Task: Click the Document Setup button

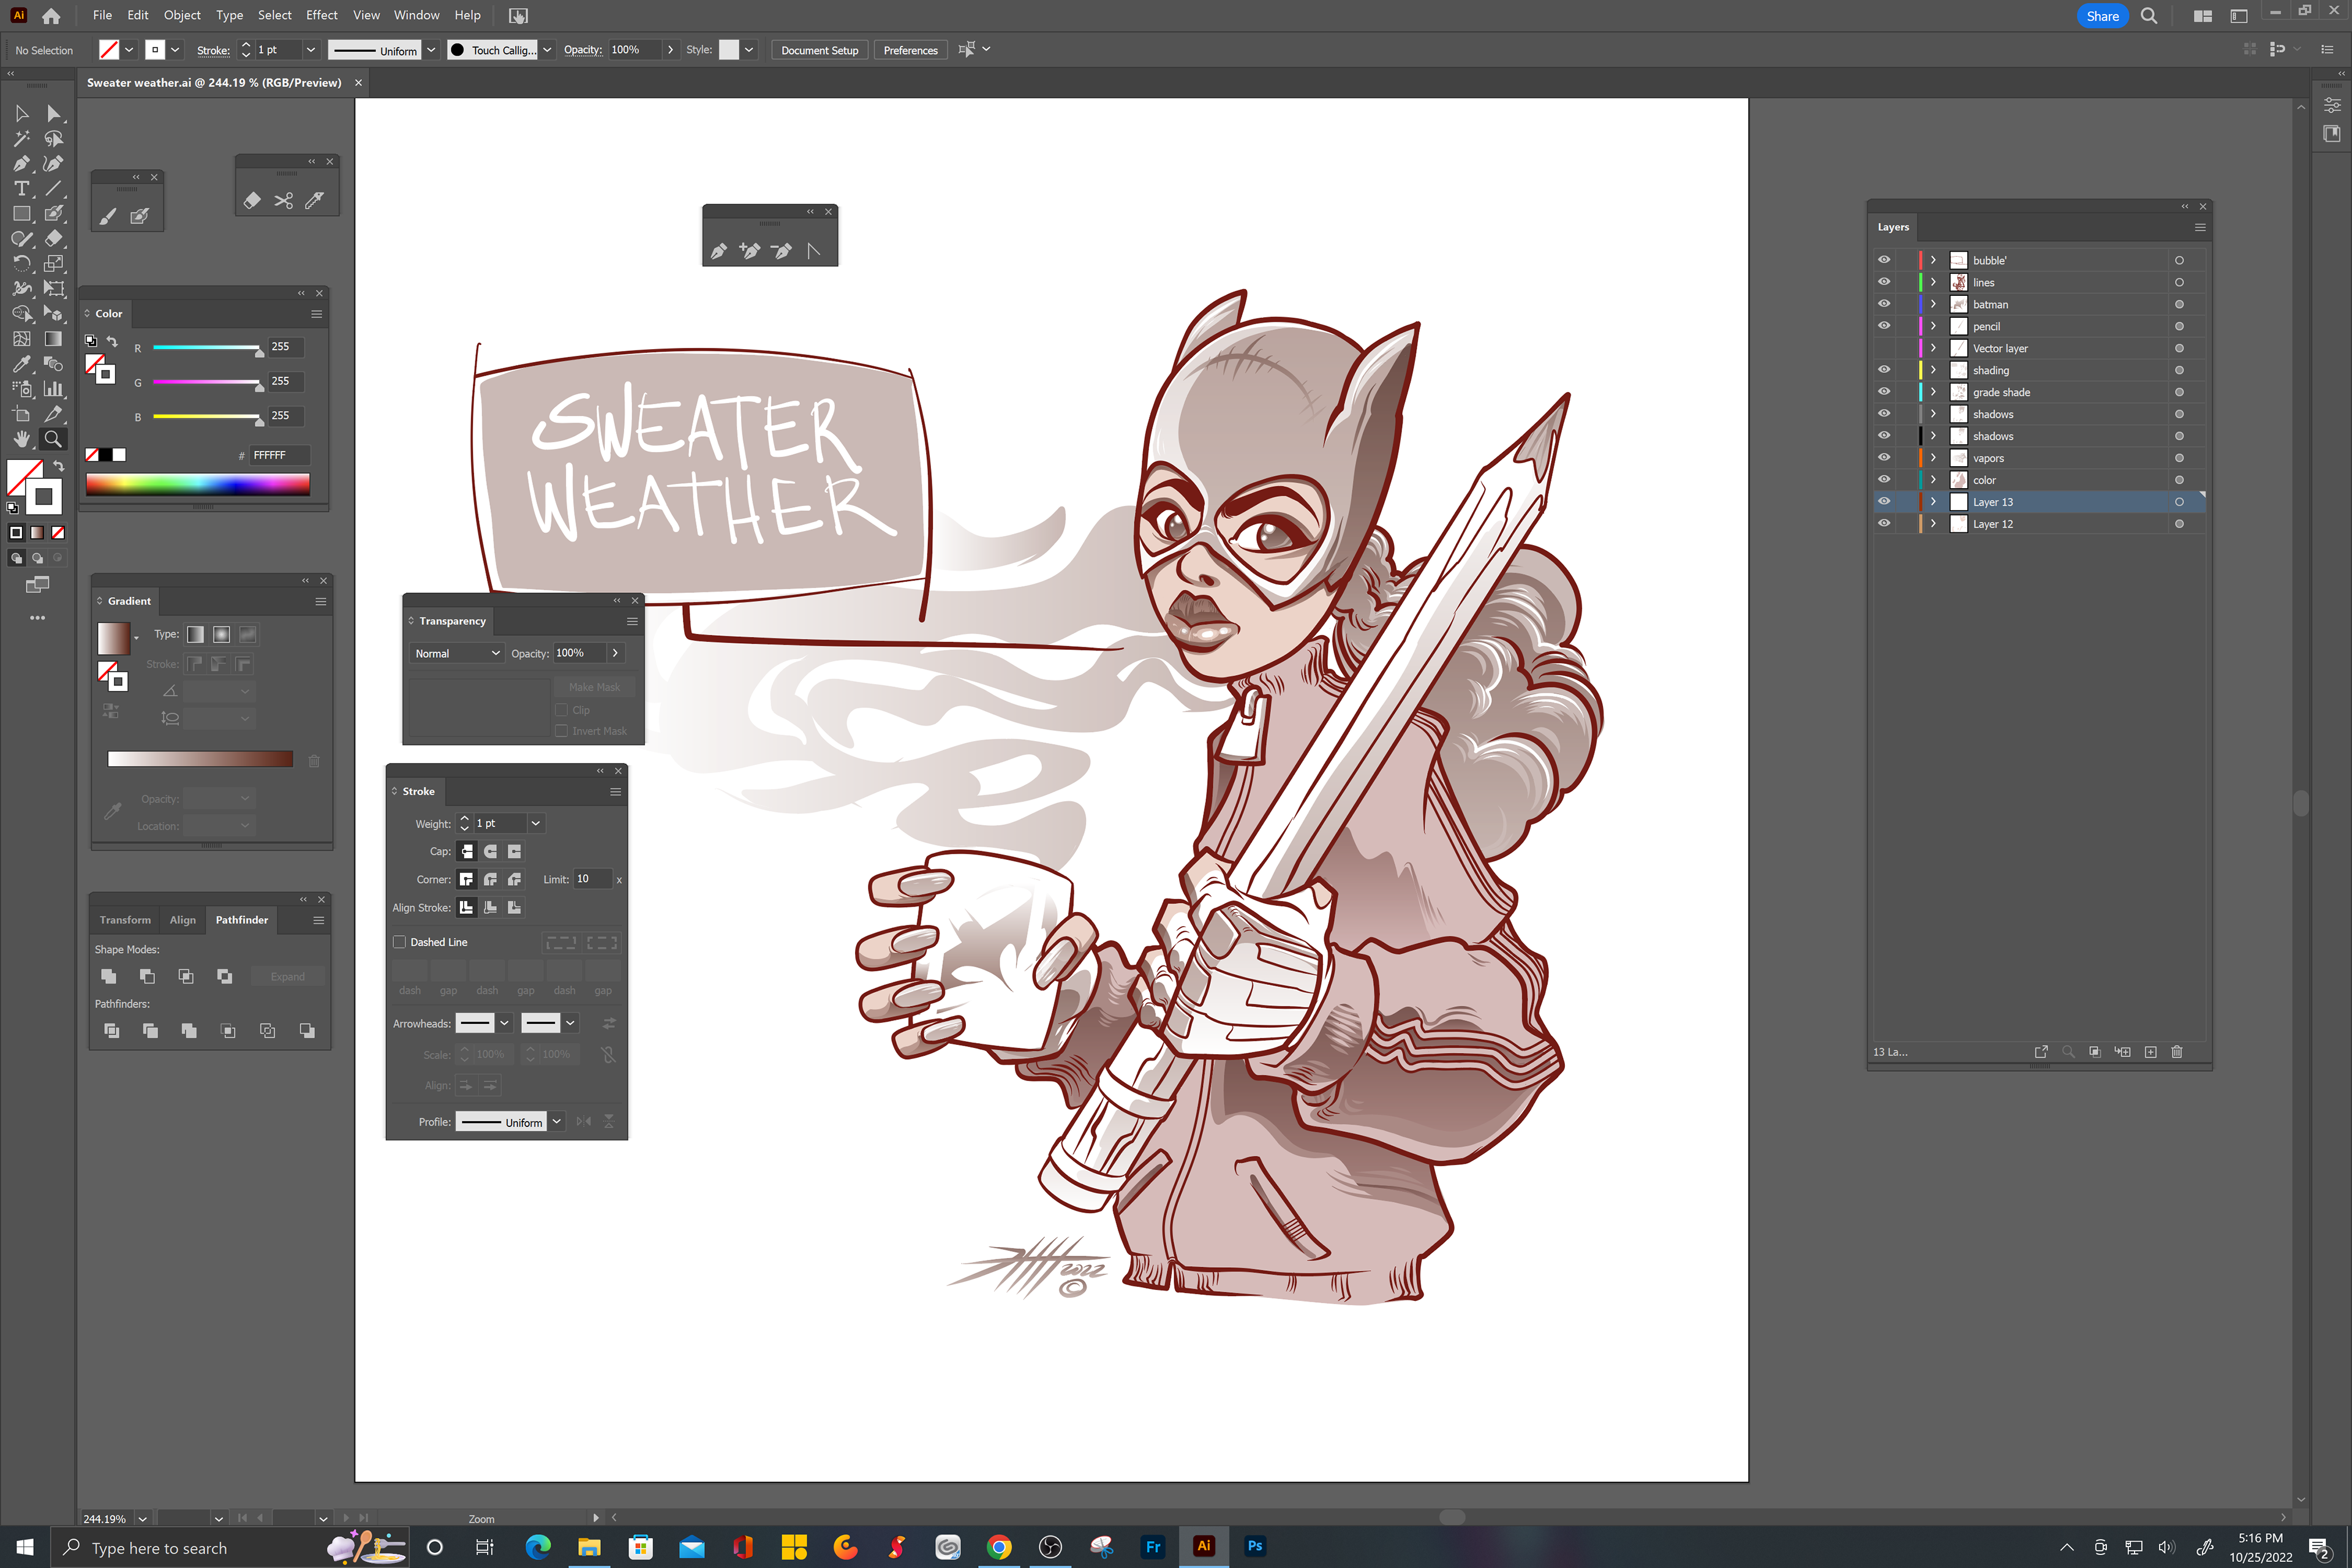Action: coord(819,50)
